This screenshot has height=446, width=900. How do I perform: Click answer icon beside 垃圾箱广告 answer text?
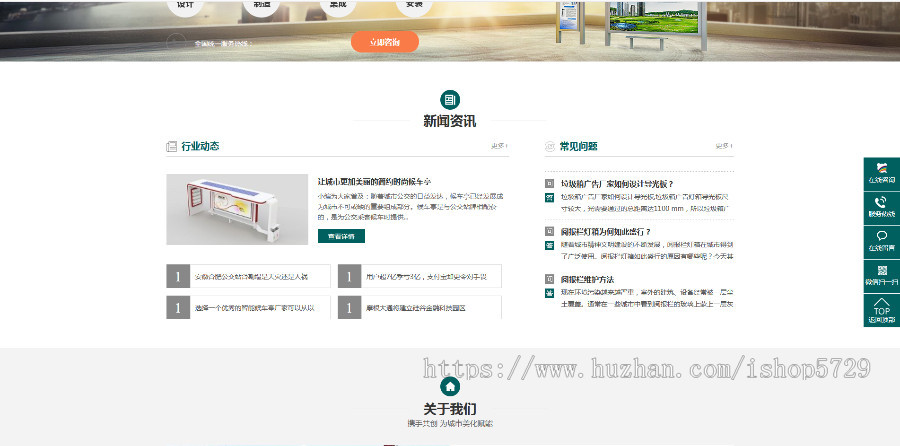[549, 197]
